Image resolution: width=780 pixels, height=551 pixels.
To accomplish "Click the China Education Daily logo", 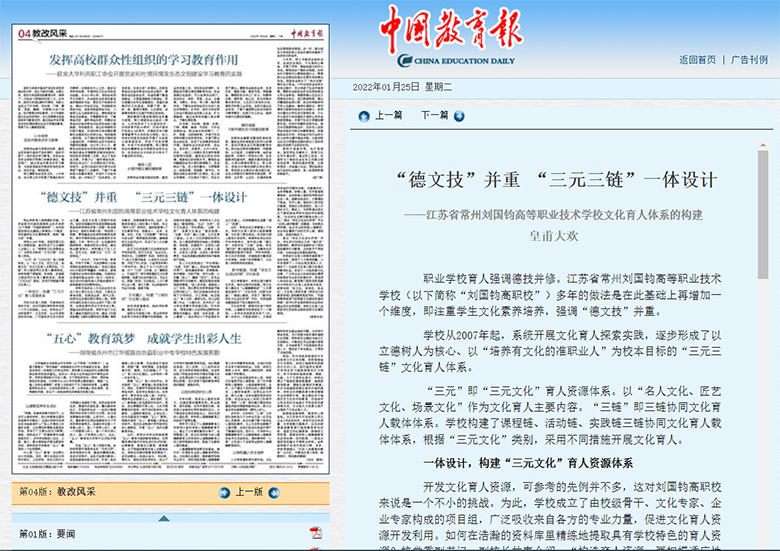I will click(452, 37).
